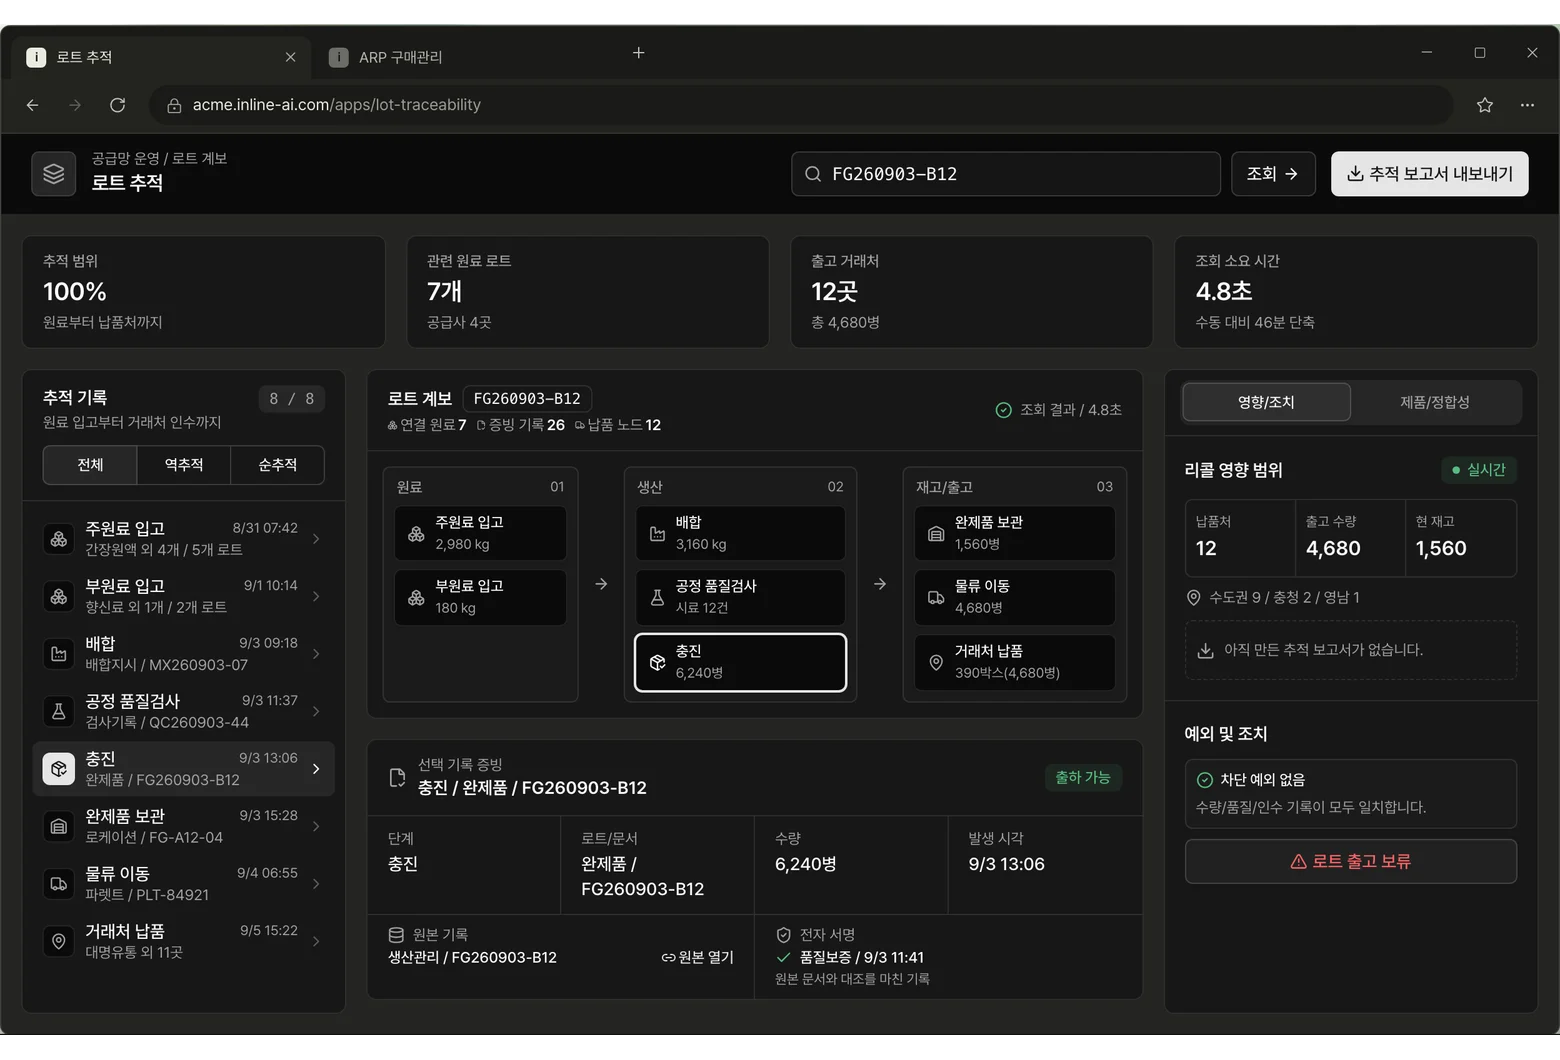1560x1060 pixels.
Task: Click the document icon beside 선택 기록 증빙
Action: pos(397,777)
